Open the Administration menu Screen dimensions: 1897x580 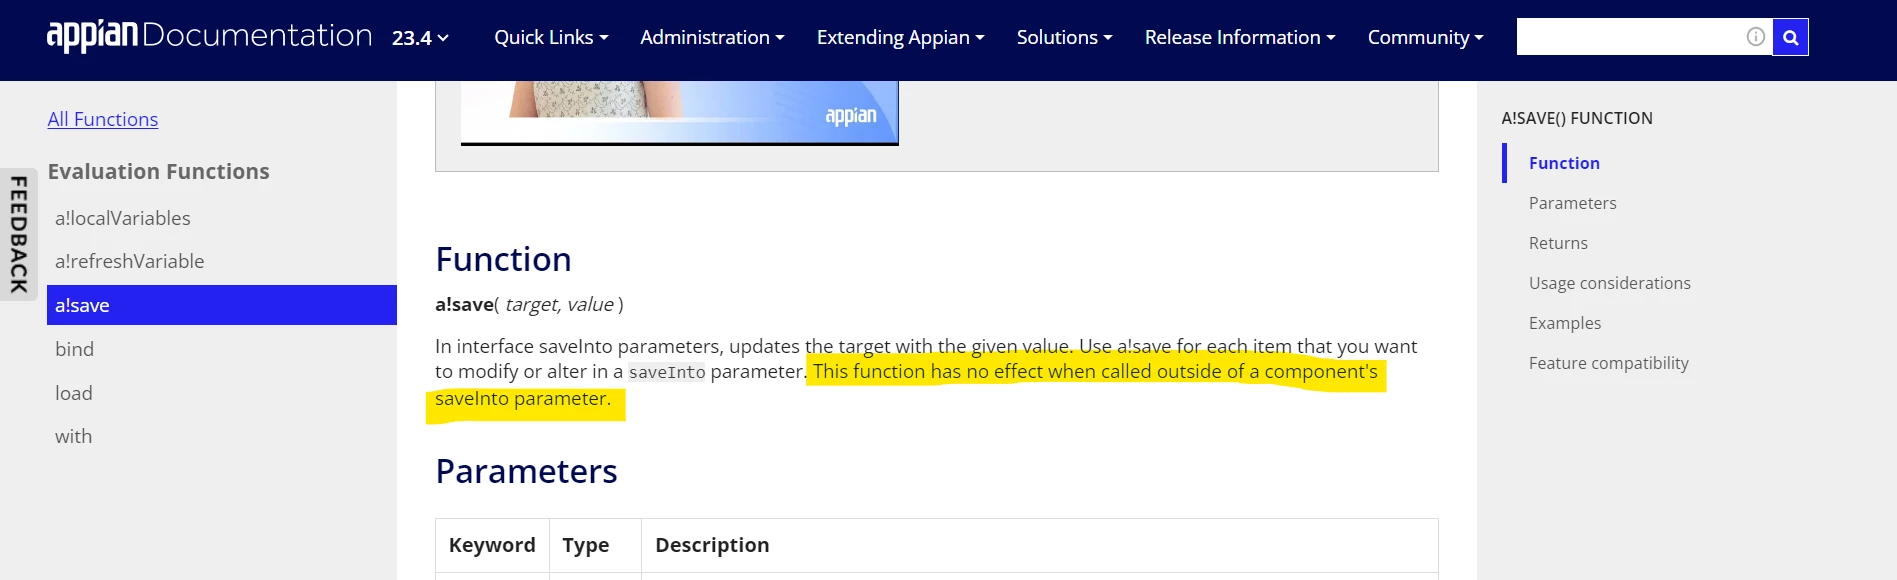(712, 37)
